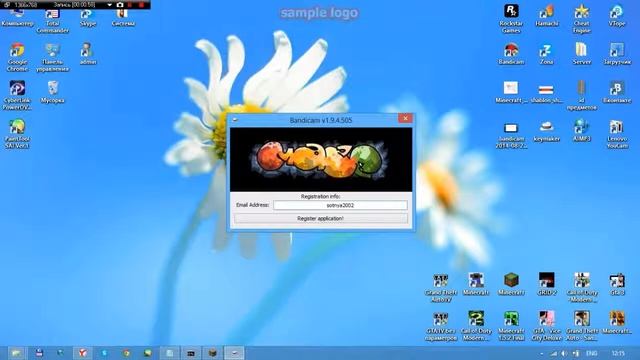Open Total Commander desktop shortcut
The width and height of the screenshot is (640, 360).
click(x=52, y=20)
